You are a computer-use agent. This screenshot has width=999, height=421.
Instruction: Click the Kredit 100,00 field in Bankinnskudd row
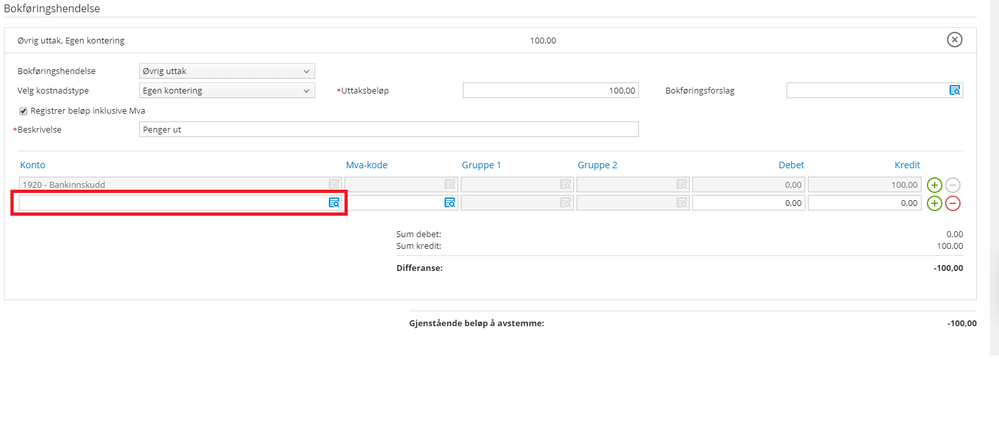click(x=865, y=185)
